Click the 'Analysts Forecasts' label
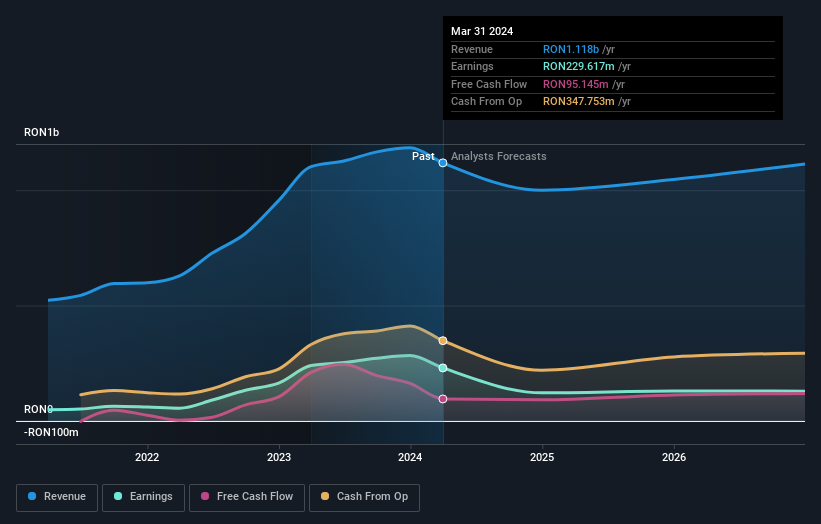 pos(498,156)
